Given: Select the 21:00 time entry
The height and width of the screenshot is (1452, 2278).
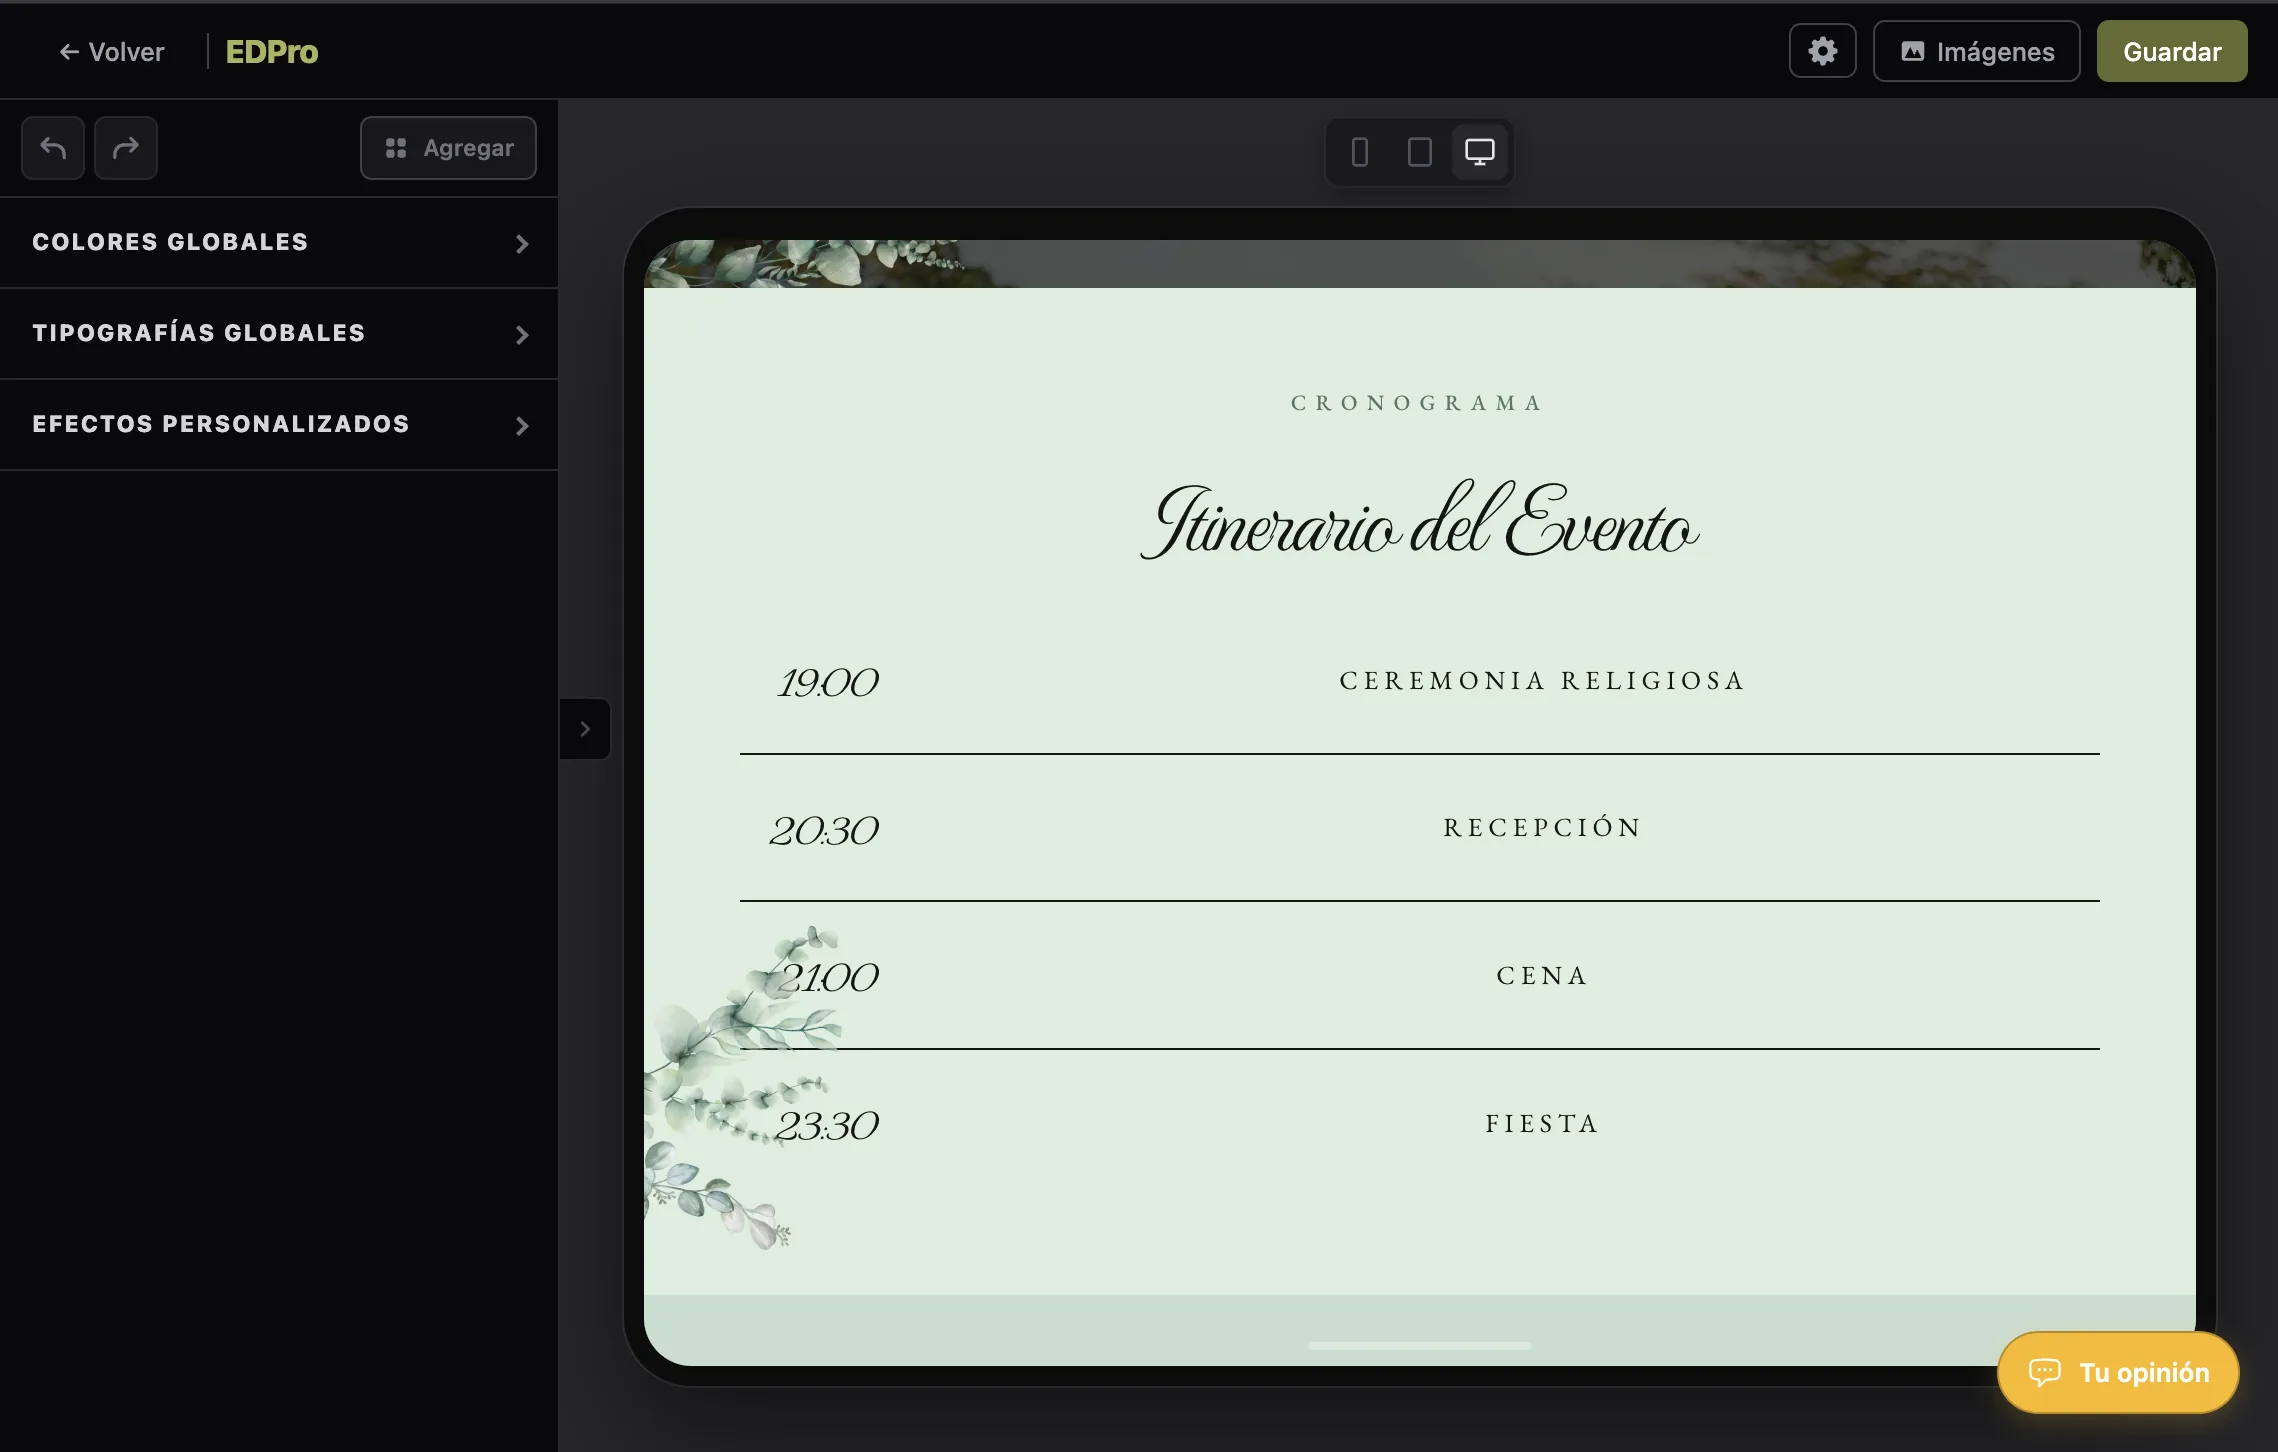Looking at the screenshot, I should (x=829, y=978).
